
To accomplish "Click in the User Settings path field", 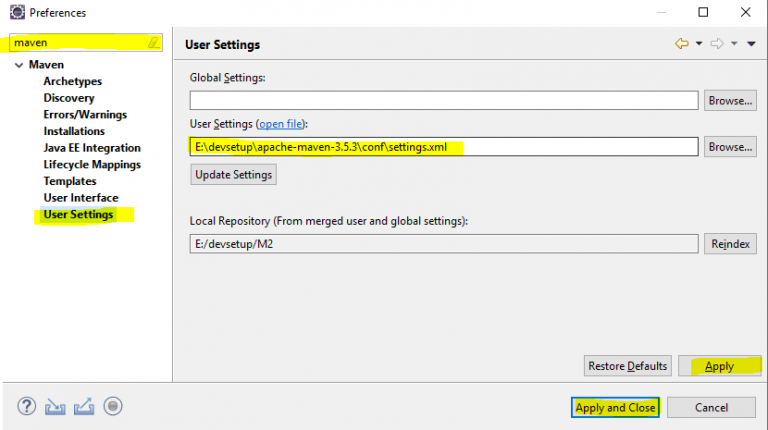I will (x=444, y=147).
